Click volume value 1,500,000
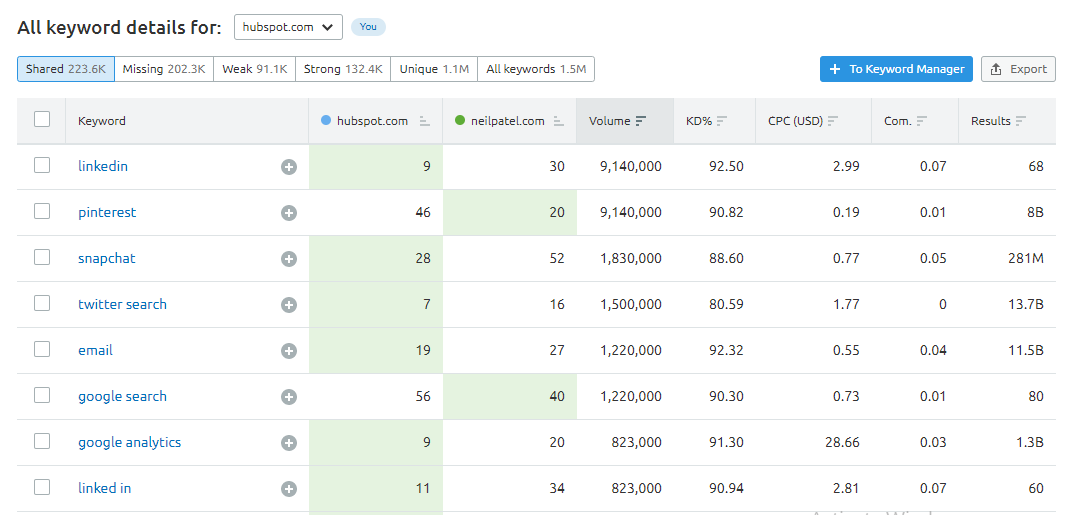This screenshot has height=515, width=1084. pos(631,304)
